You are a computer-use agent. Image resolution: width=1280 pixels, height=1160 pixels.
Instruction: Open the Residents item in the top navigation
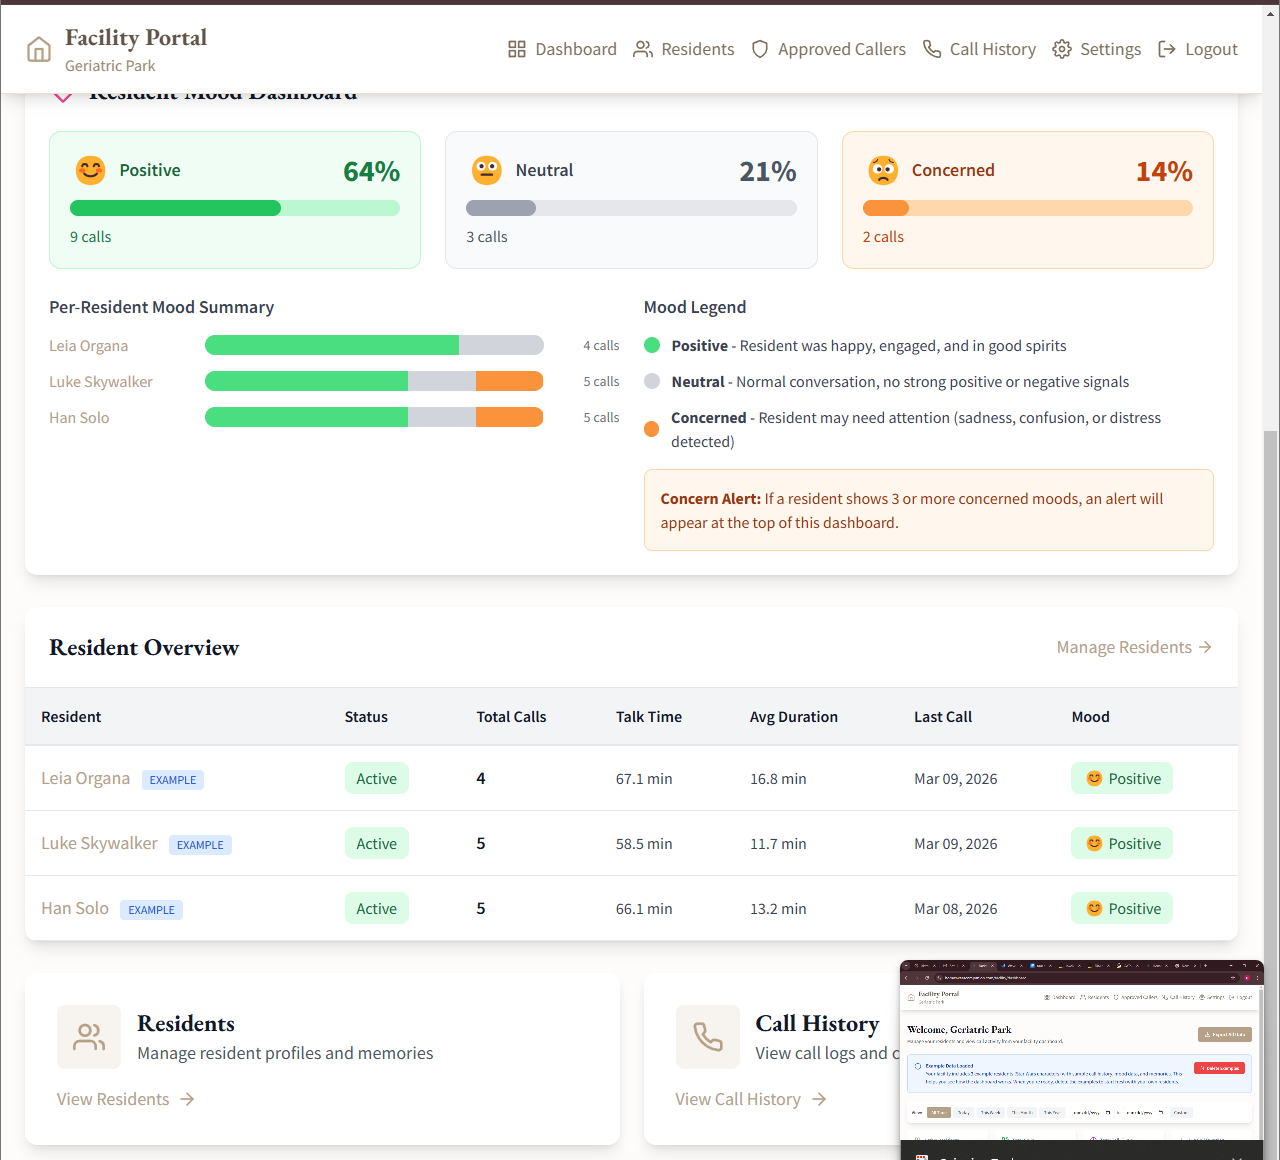[697, 48]
